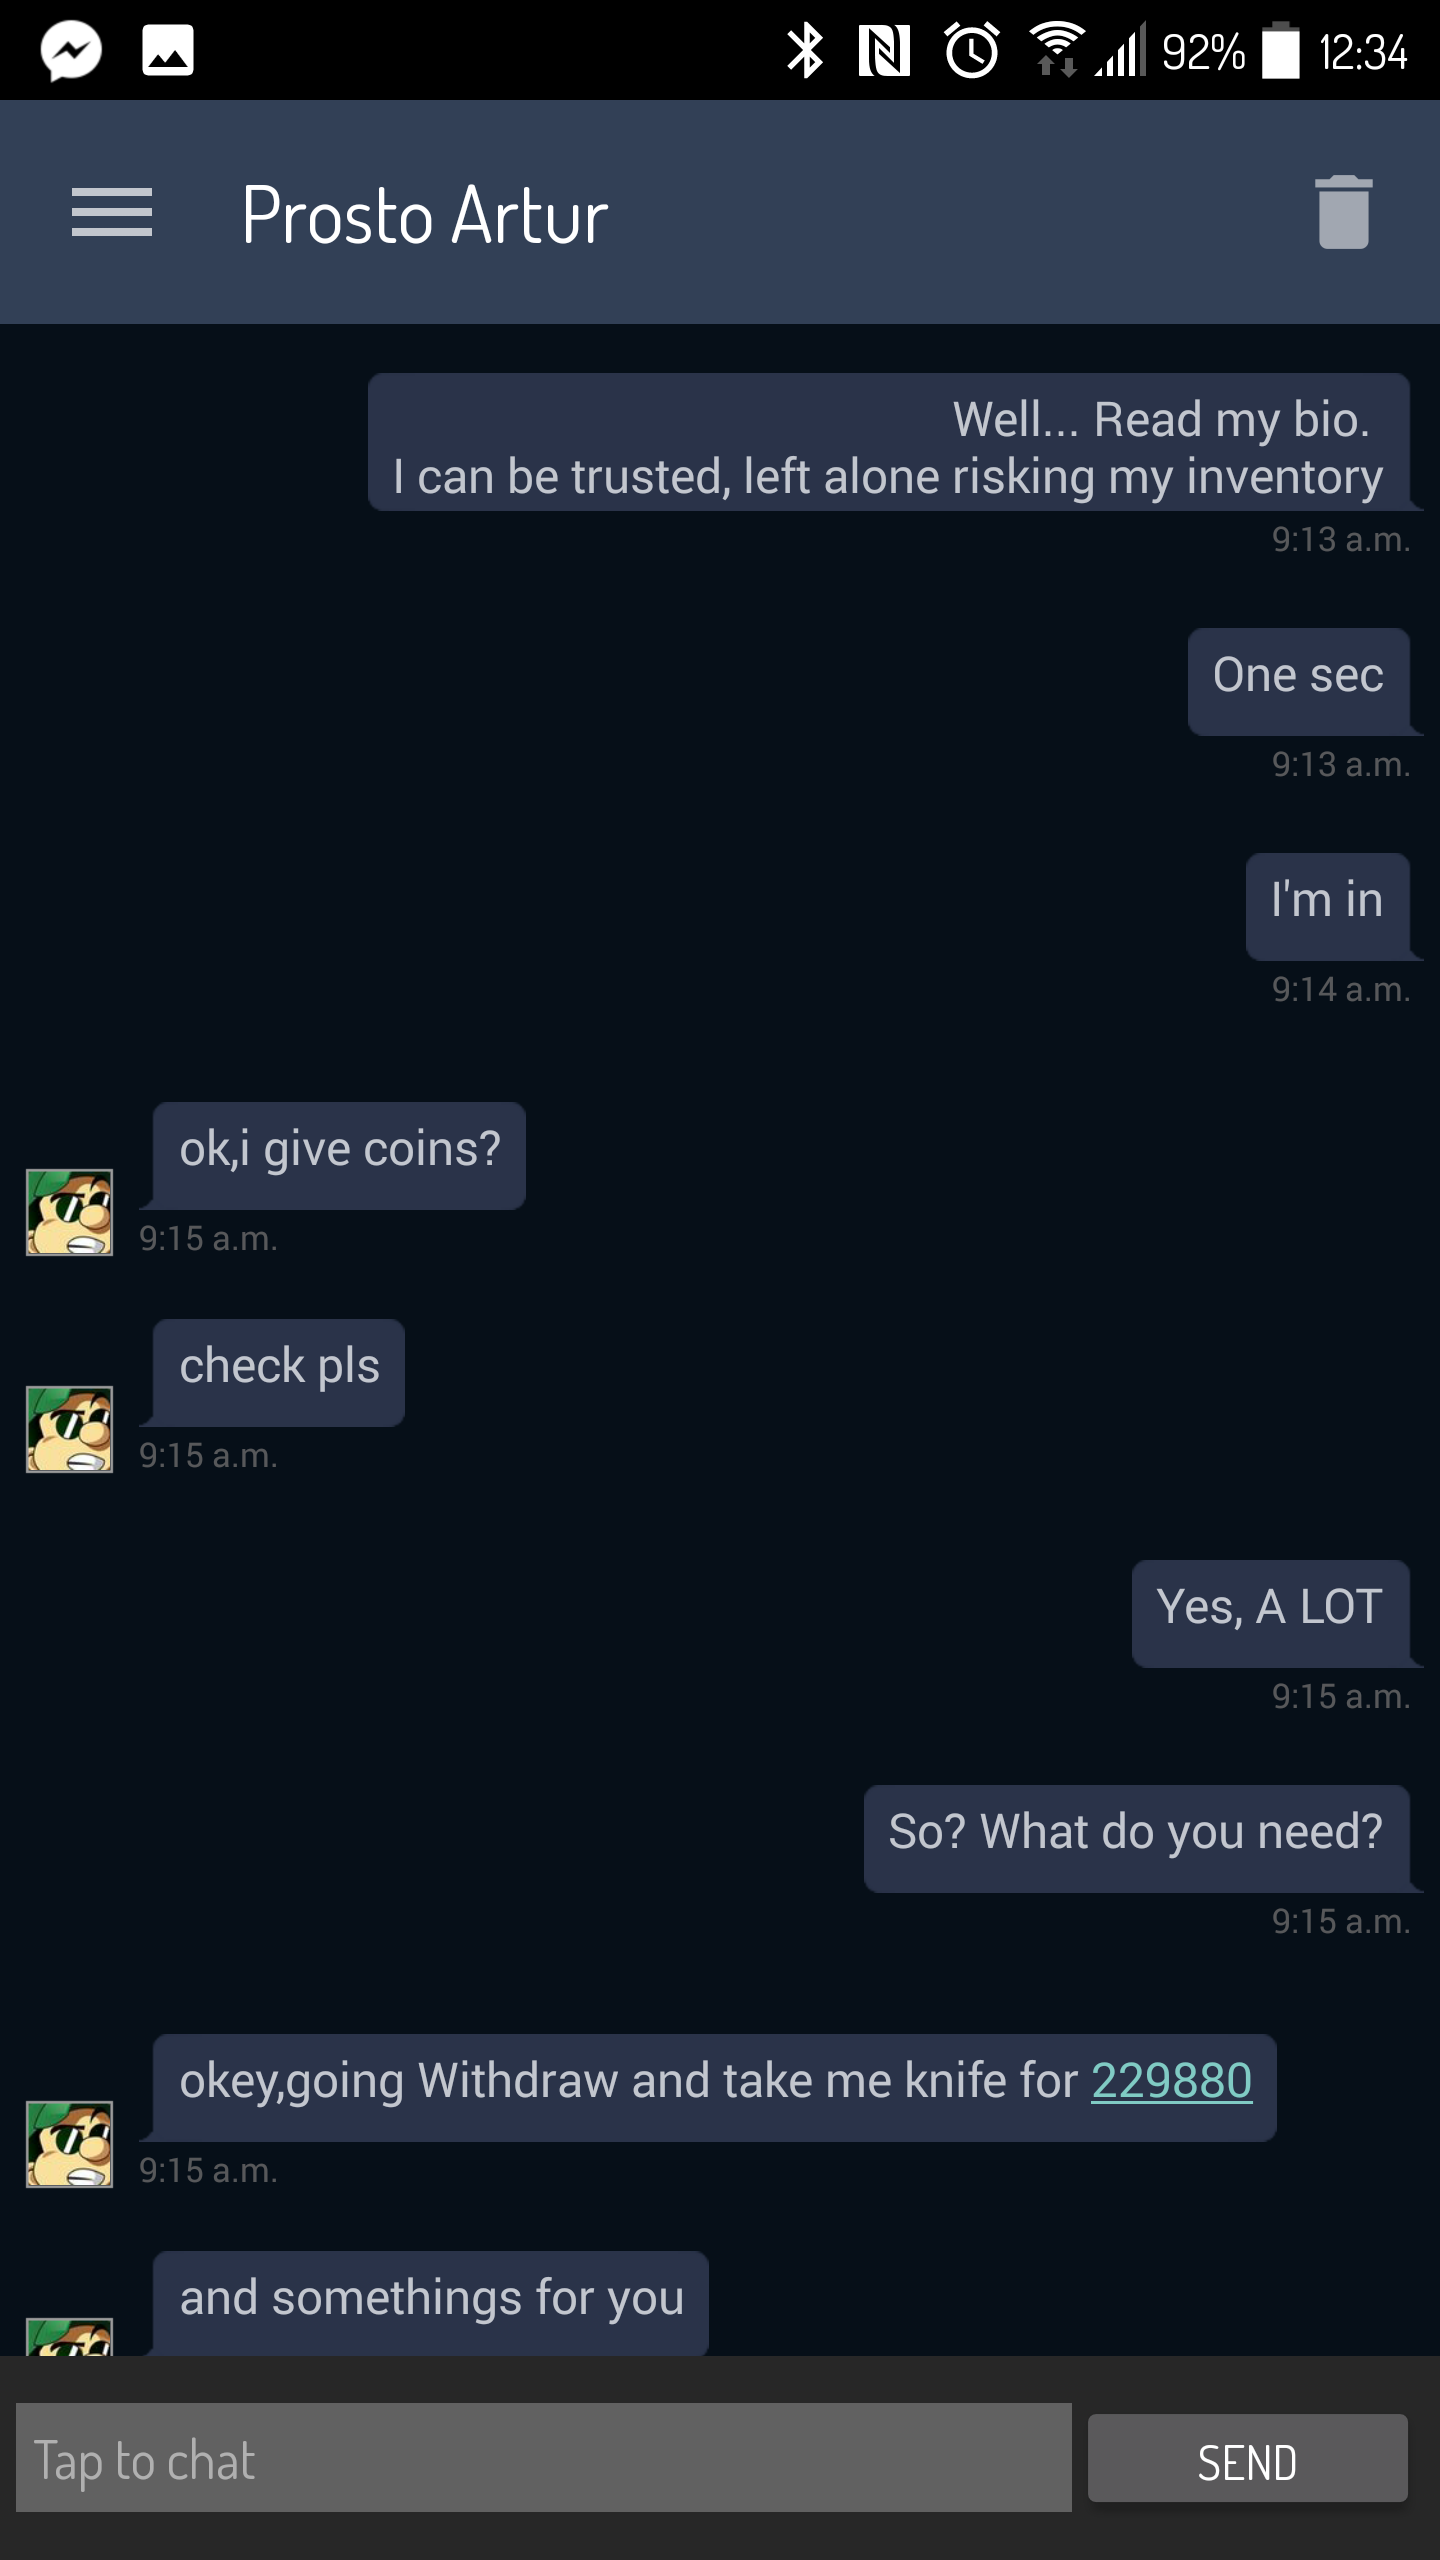Select the 'Prosto Artur' chat title

[425, 216]
